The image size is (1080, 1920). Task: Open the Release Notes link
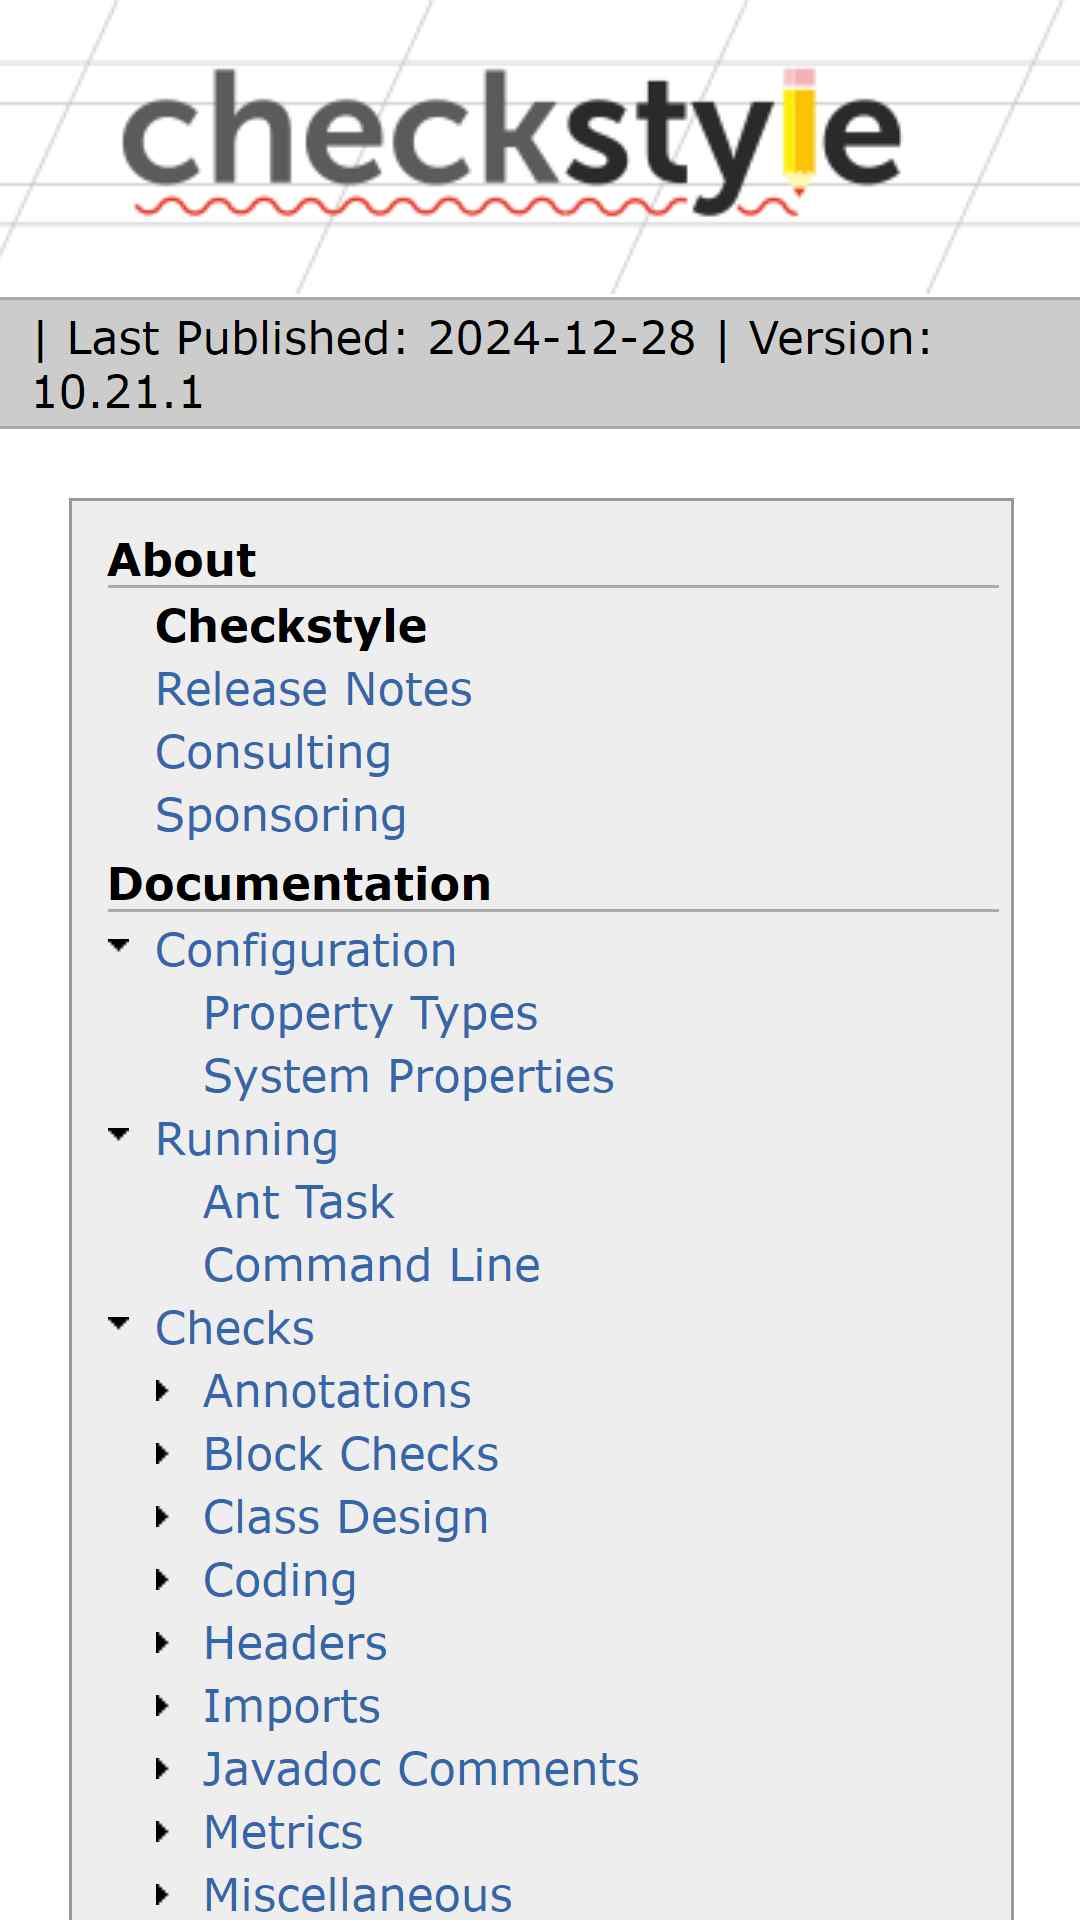point(314,689)
